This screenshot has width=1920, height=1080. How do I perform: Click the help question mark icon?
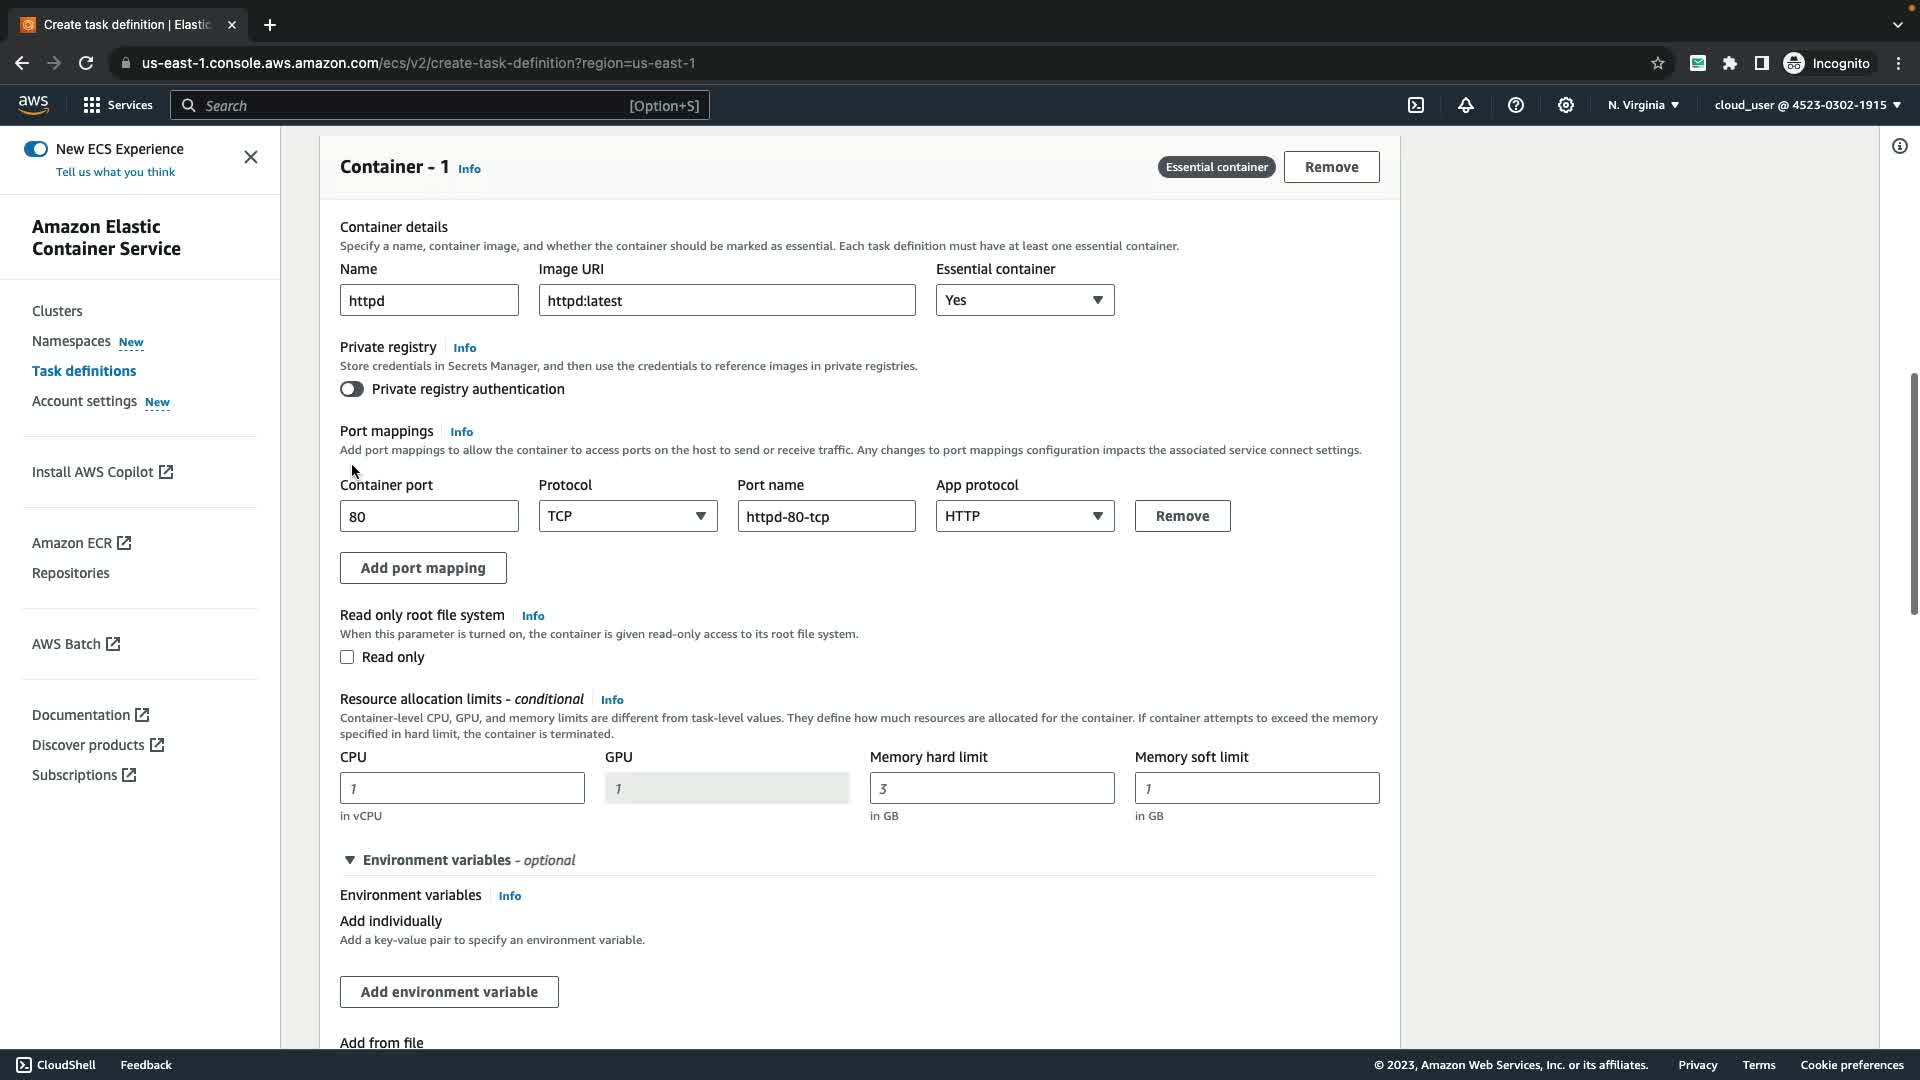click(1516, 105)
